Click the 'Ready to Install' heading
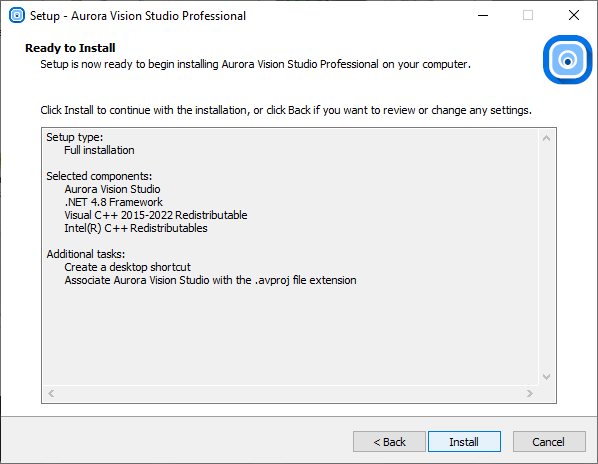The width and height of the screenshot is (598, 464). pos(70,48)
